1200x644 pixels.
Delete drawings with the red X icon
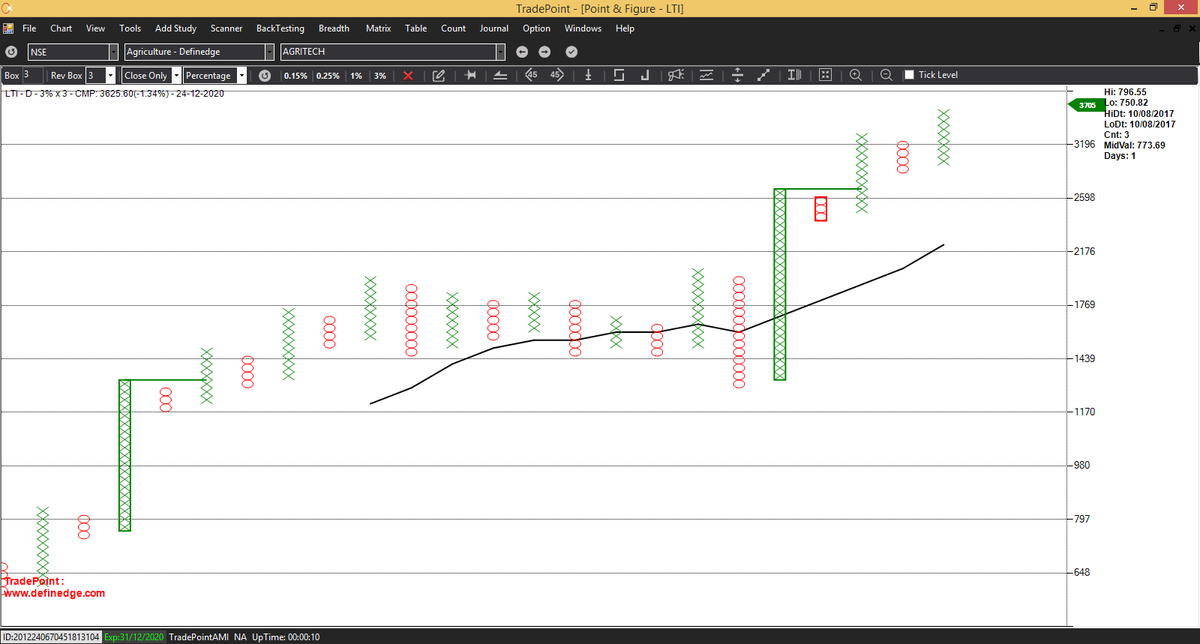tap(408, 75)
